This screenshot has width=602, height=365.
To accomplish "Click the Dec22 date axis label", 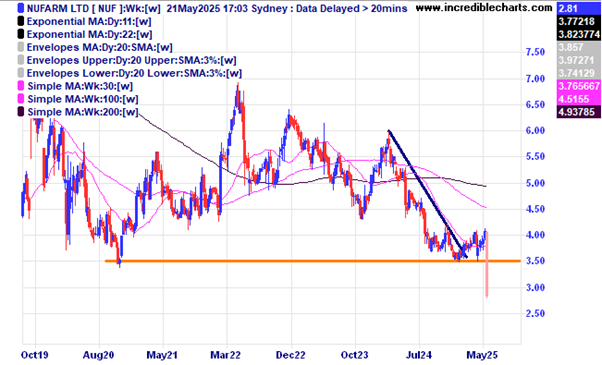I will 290,355.
